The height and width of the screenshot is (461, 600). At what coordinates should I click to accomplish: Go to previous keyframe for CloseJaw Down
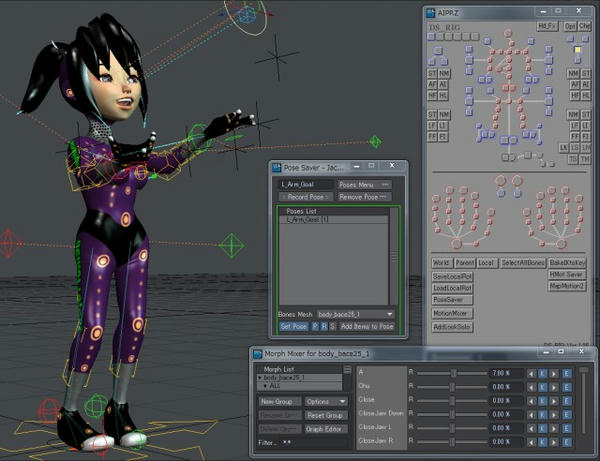[531, 415]
